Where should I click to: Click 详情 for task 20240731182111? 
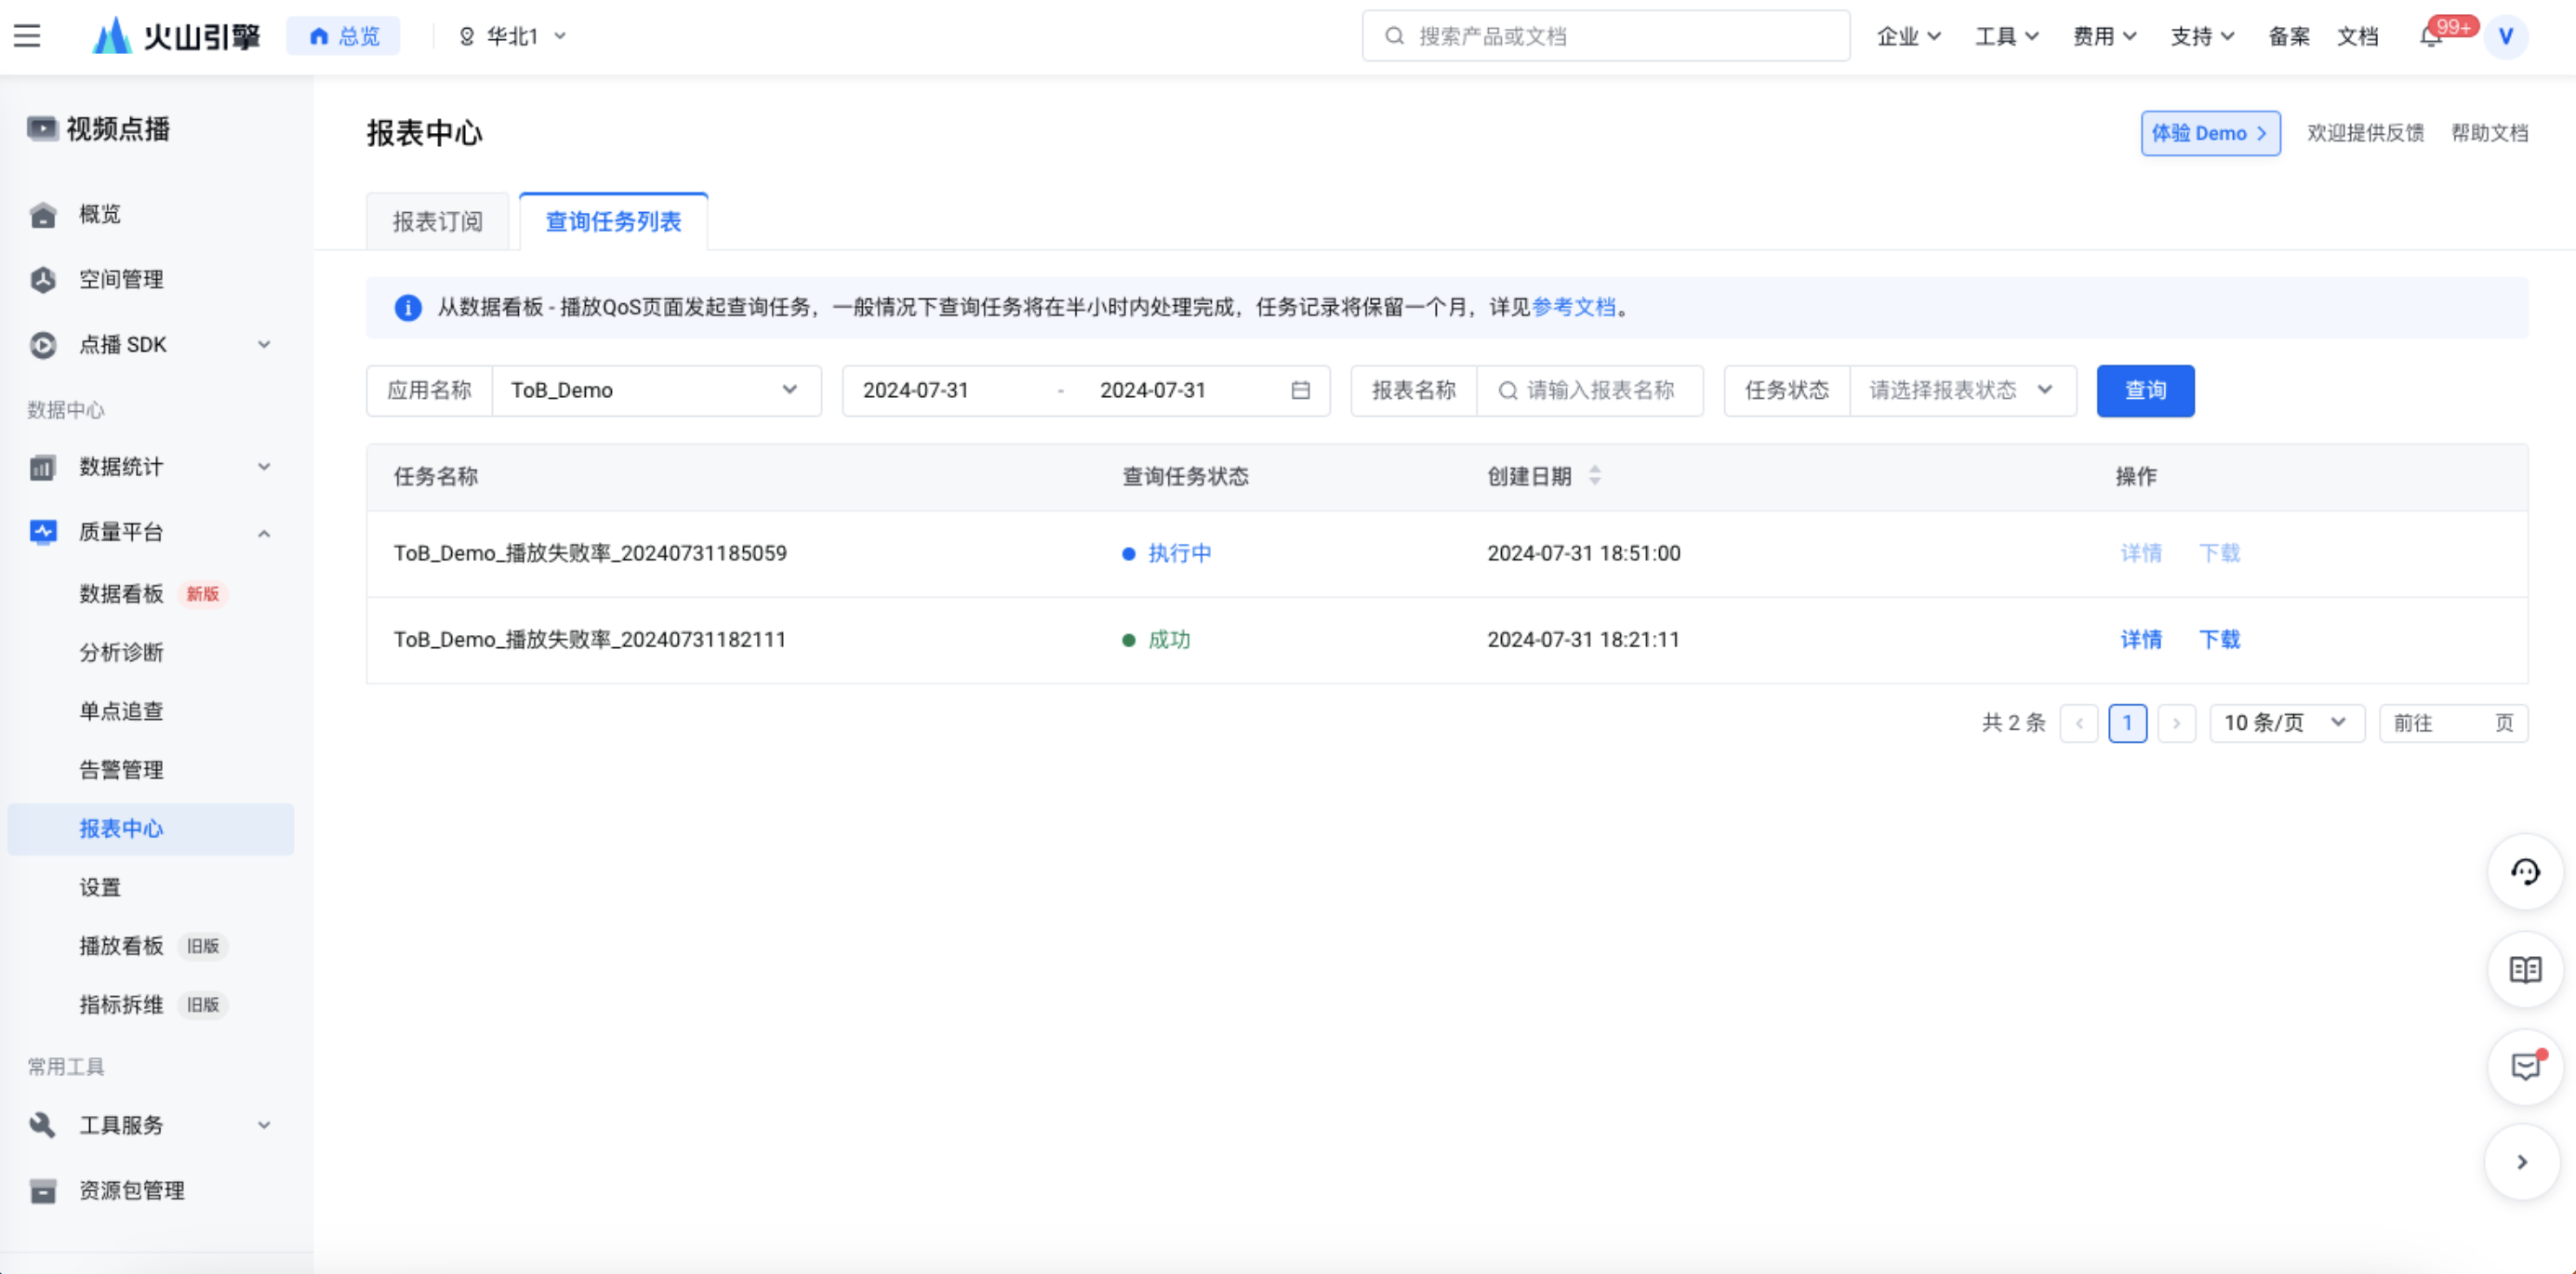[2141, 639]
